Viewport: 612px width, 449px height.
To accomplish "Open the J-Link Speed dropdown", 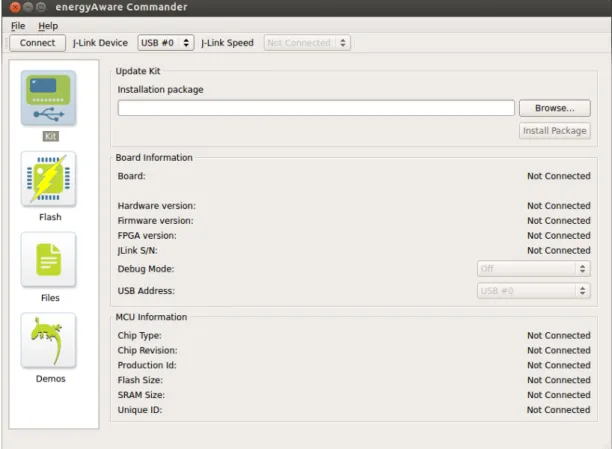I will (x=307, y=43).
